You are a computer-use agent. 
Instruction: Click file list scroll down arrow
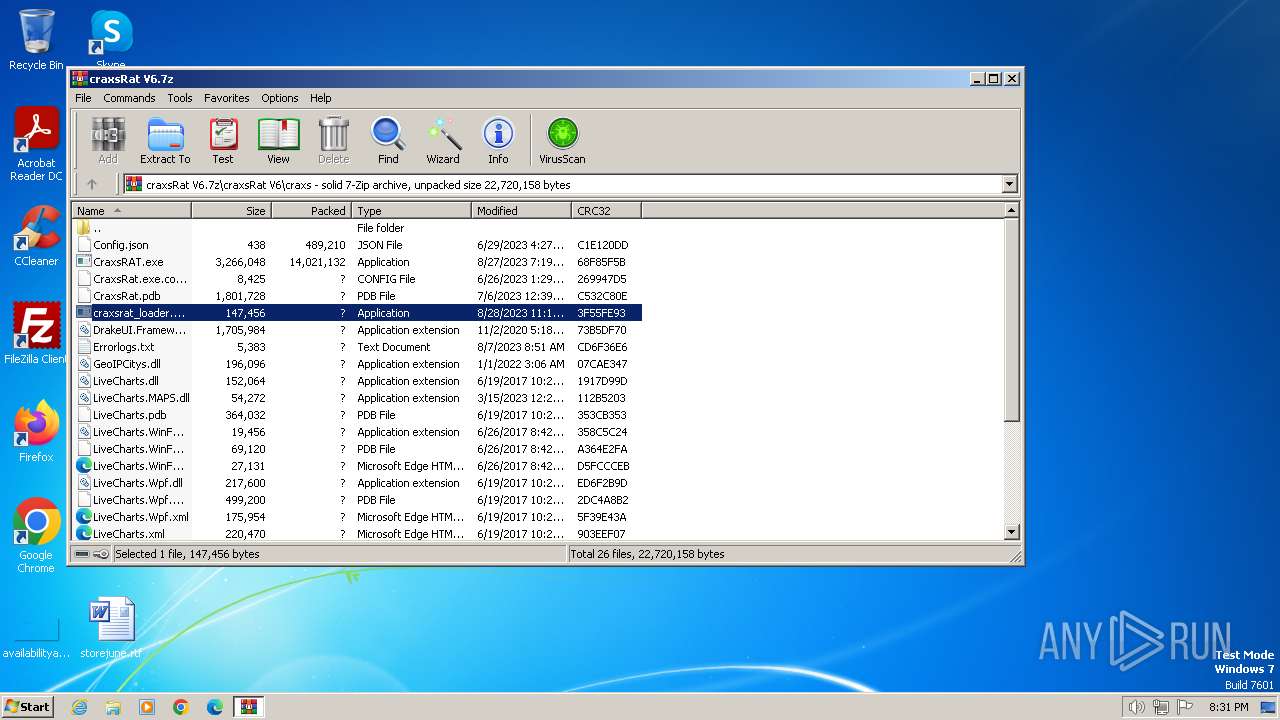[1011, 533]
